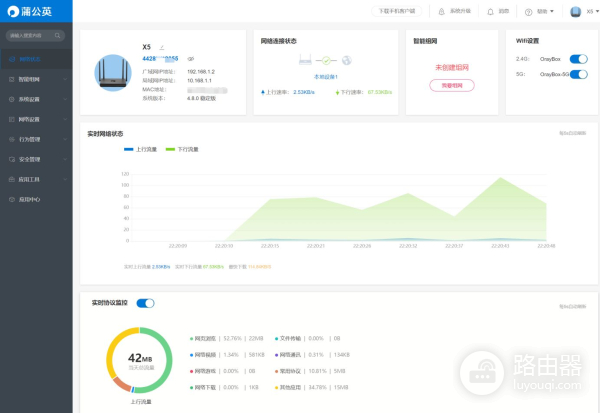
Task: Disable the 实时协议监控 switch
Action: point(145,302)
